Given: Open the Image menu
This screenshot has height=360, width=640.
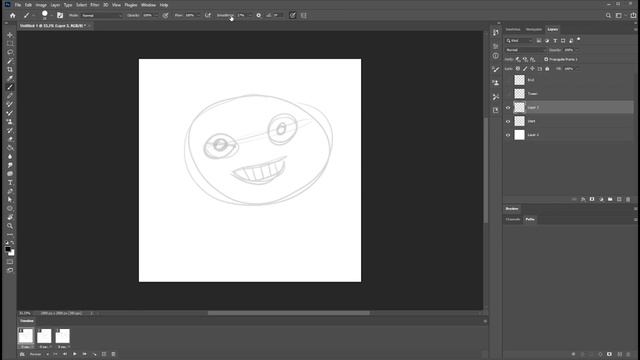Looking at the screenshot, I should click(x=41, y=5).
